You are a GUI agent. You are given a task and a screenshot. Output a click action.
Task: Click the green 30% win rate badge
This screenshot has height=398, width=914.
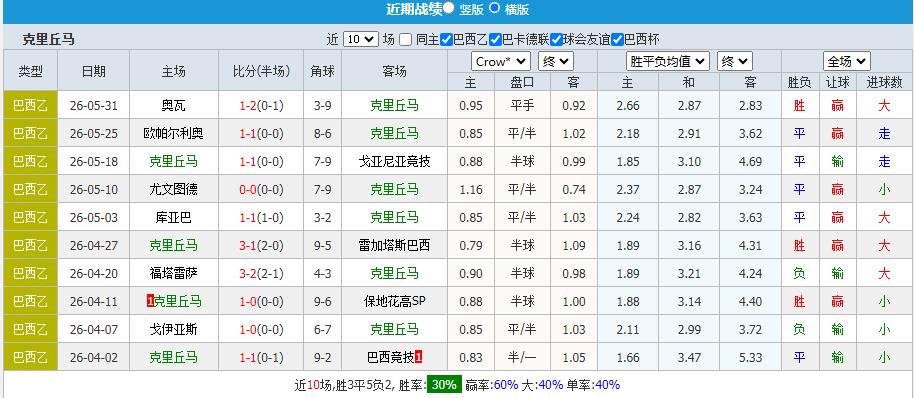pos(444,385)
